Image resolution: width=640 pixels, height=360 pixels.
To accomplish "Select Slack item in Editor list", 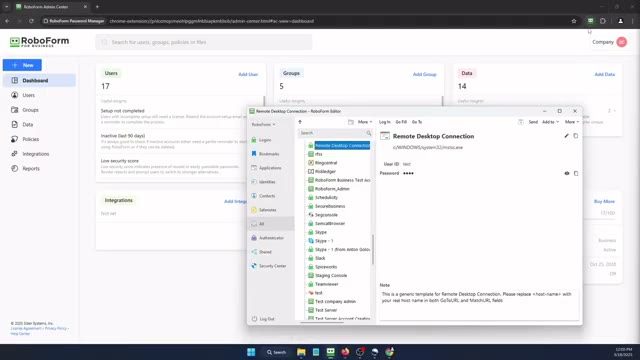I will tap(320, 258).
